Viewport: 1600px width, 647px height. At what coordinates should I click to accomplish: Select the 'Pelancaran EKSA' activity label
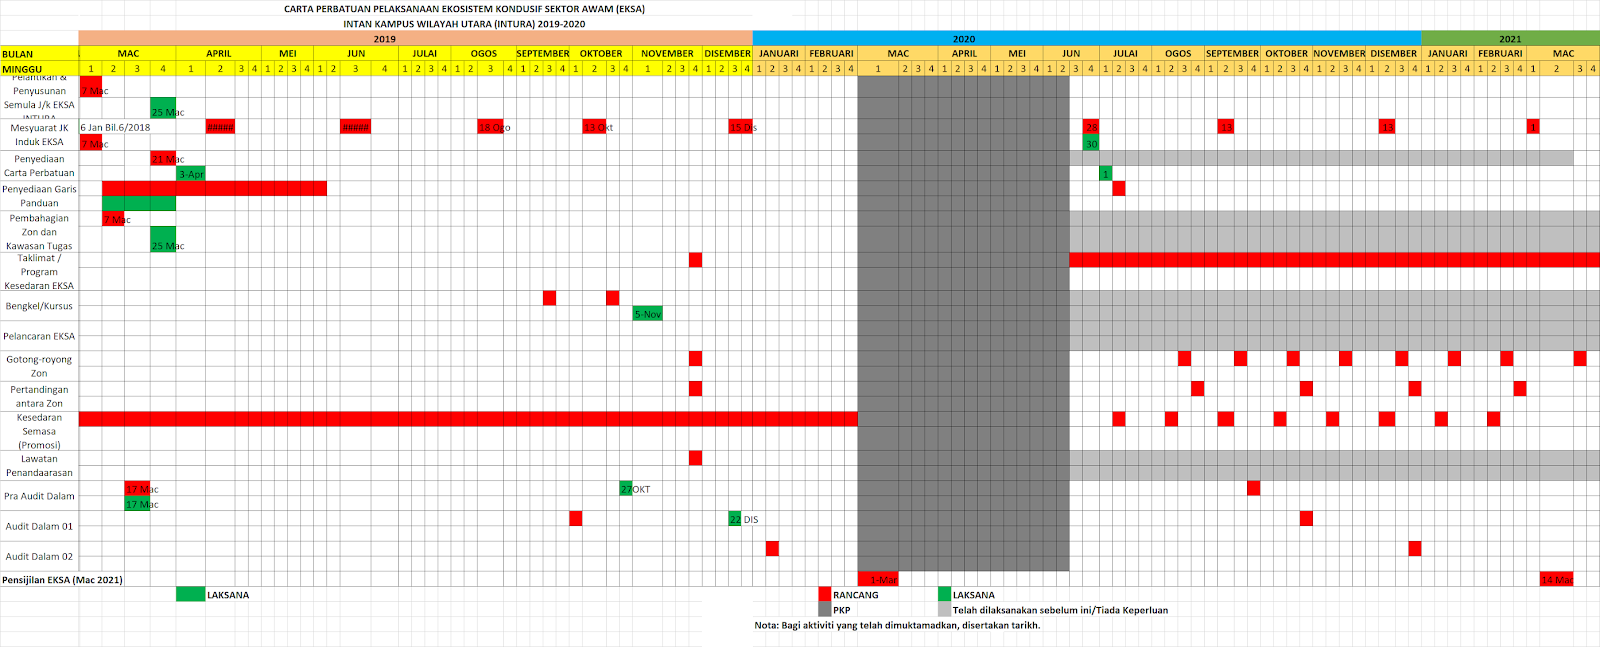tap(39, 336)
